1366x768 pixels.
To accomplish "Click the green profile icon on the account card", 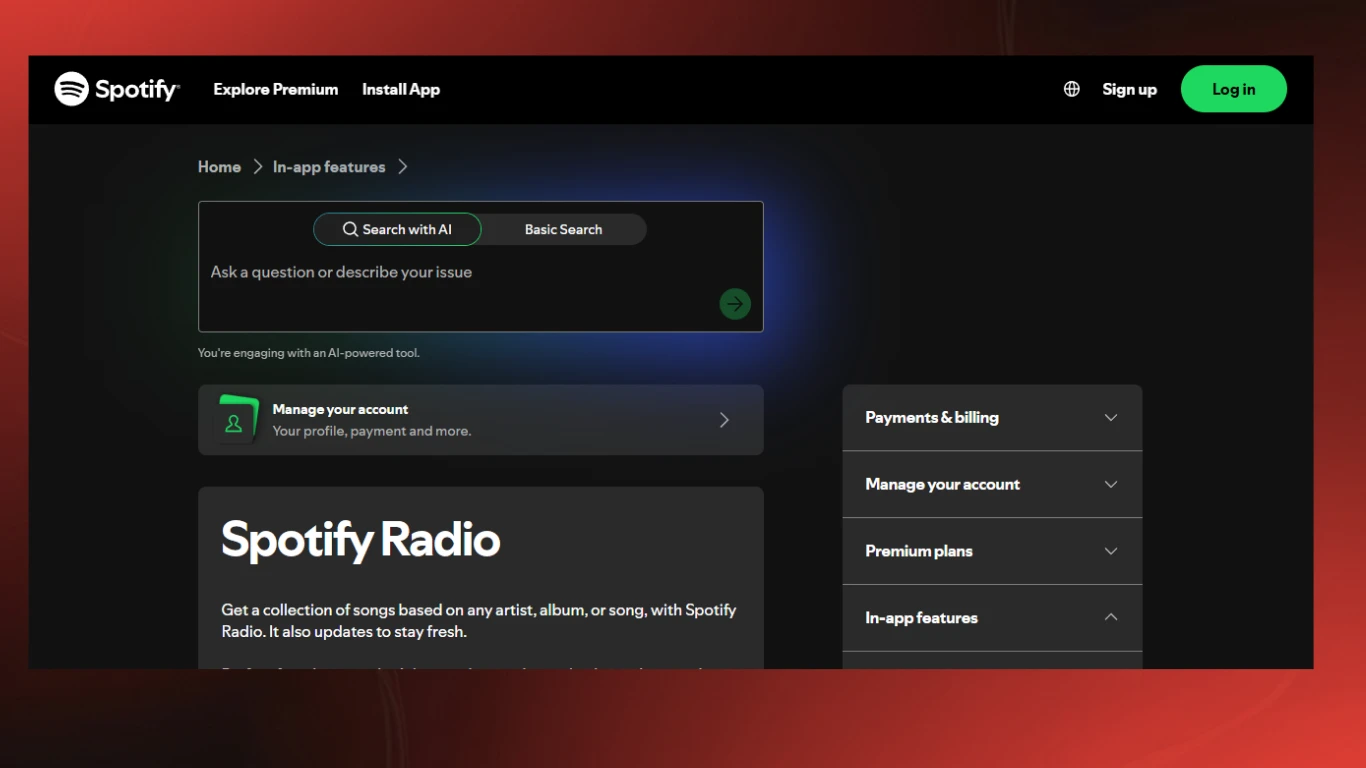I will click(234, 422).
